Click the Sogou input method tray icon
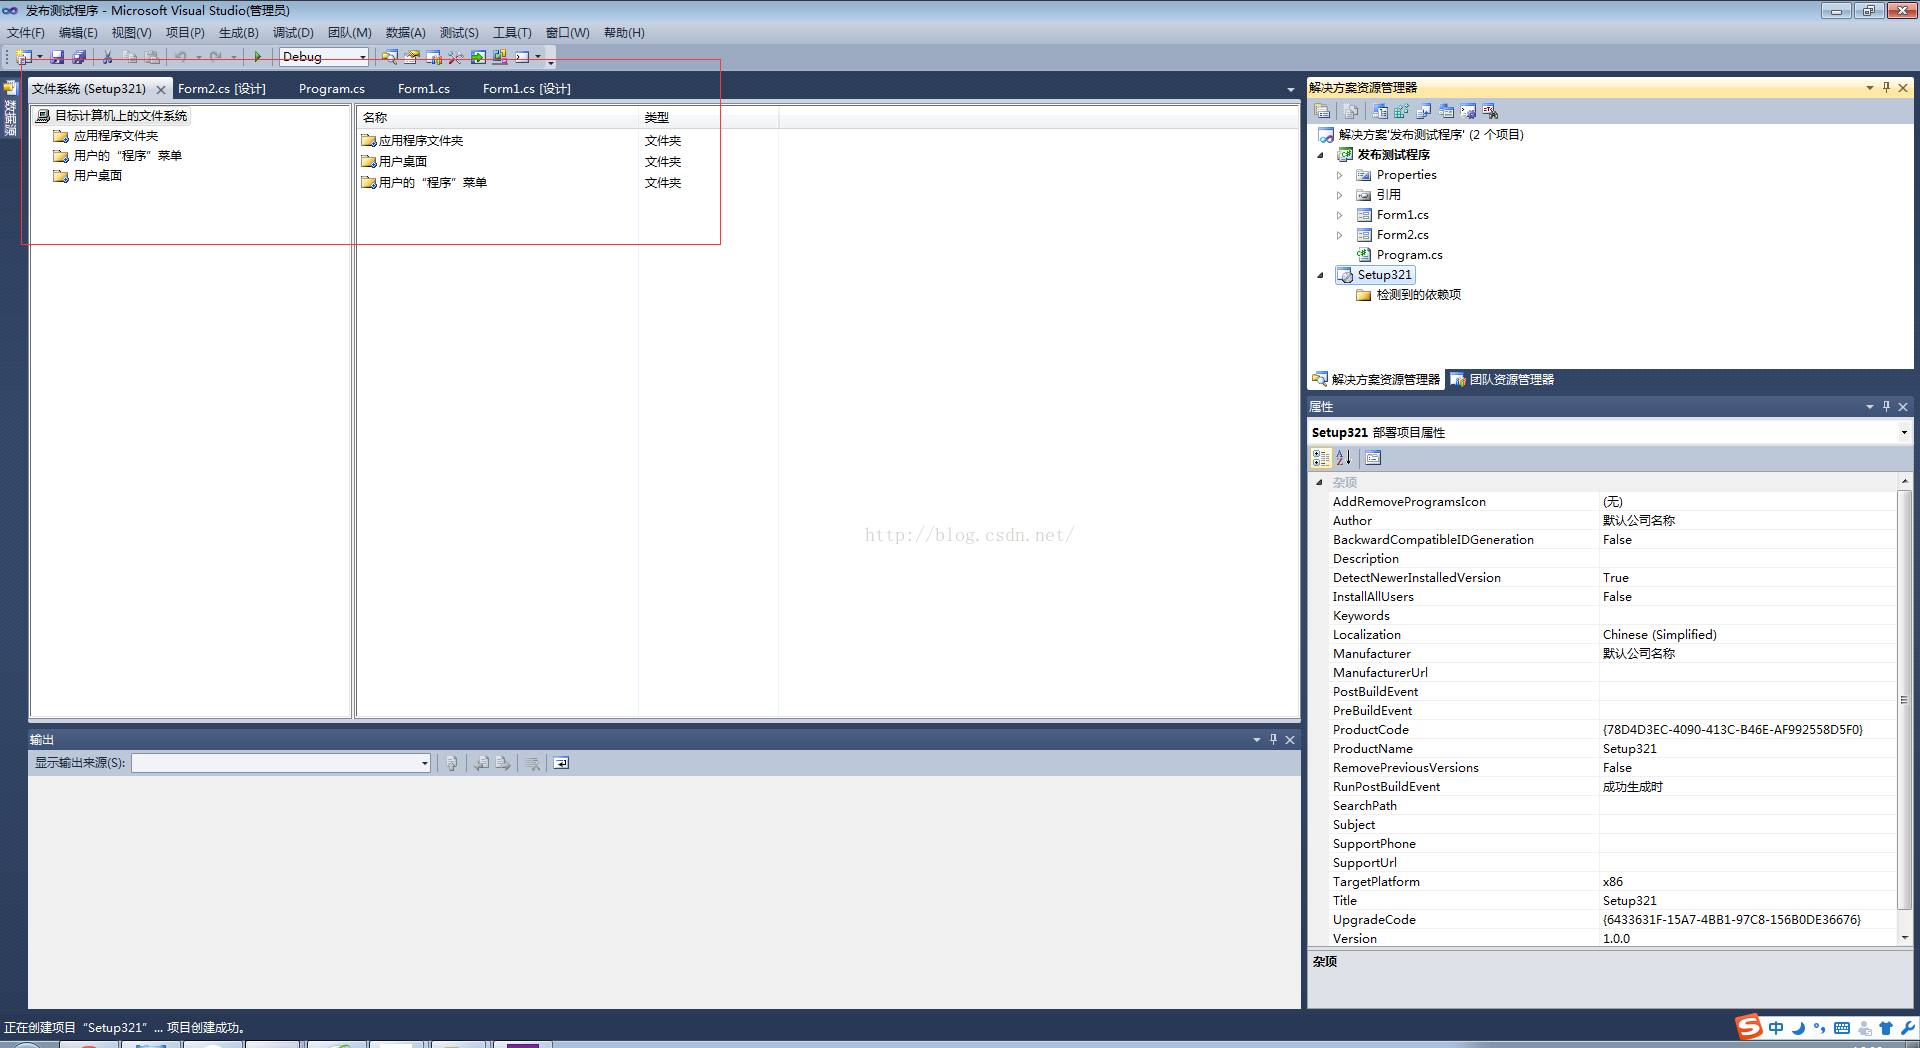Screen dimensions: 1920x1048 click(x=1748, y=1027)
